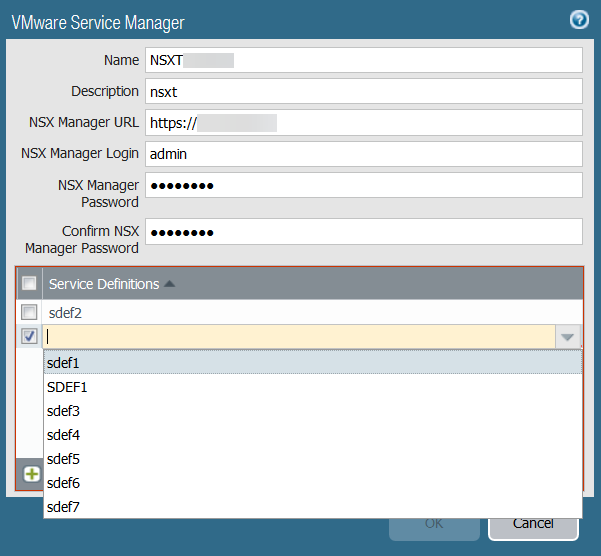Select uppercase SDEF1 option
601x556 pixels.
(67, 387)
